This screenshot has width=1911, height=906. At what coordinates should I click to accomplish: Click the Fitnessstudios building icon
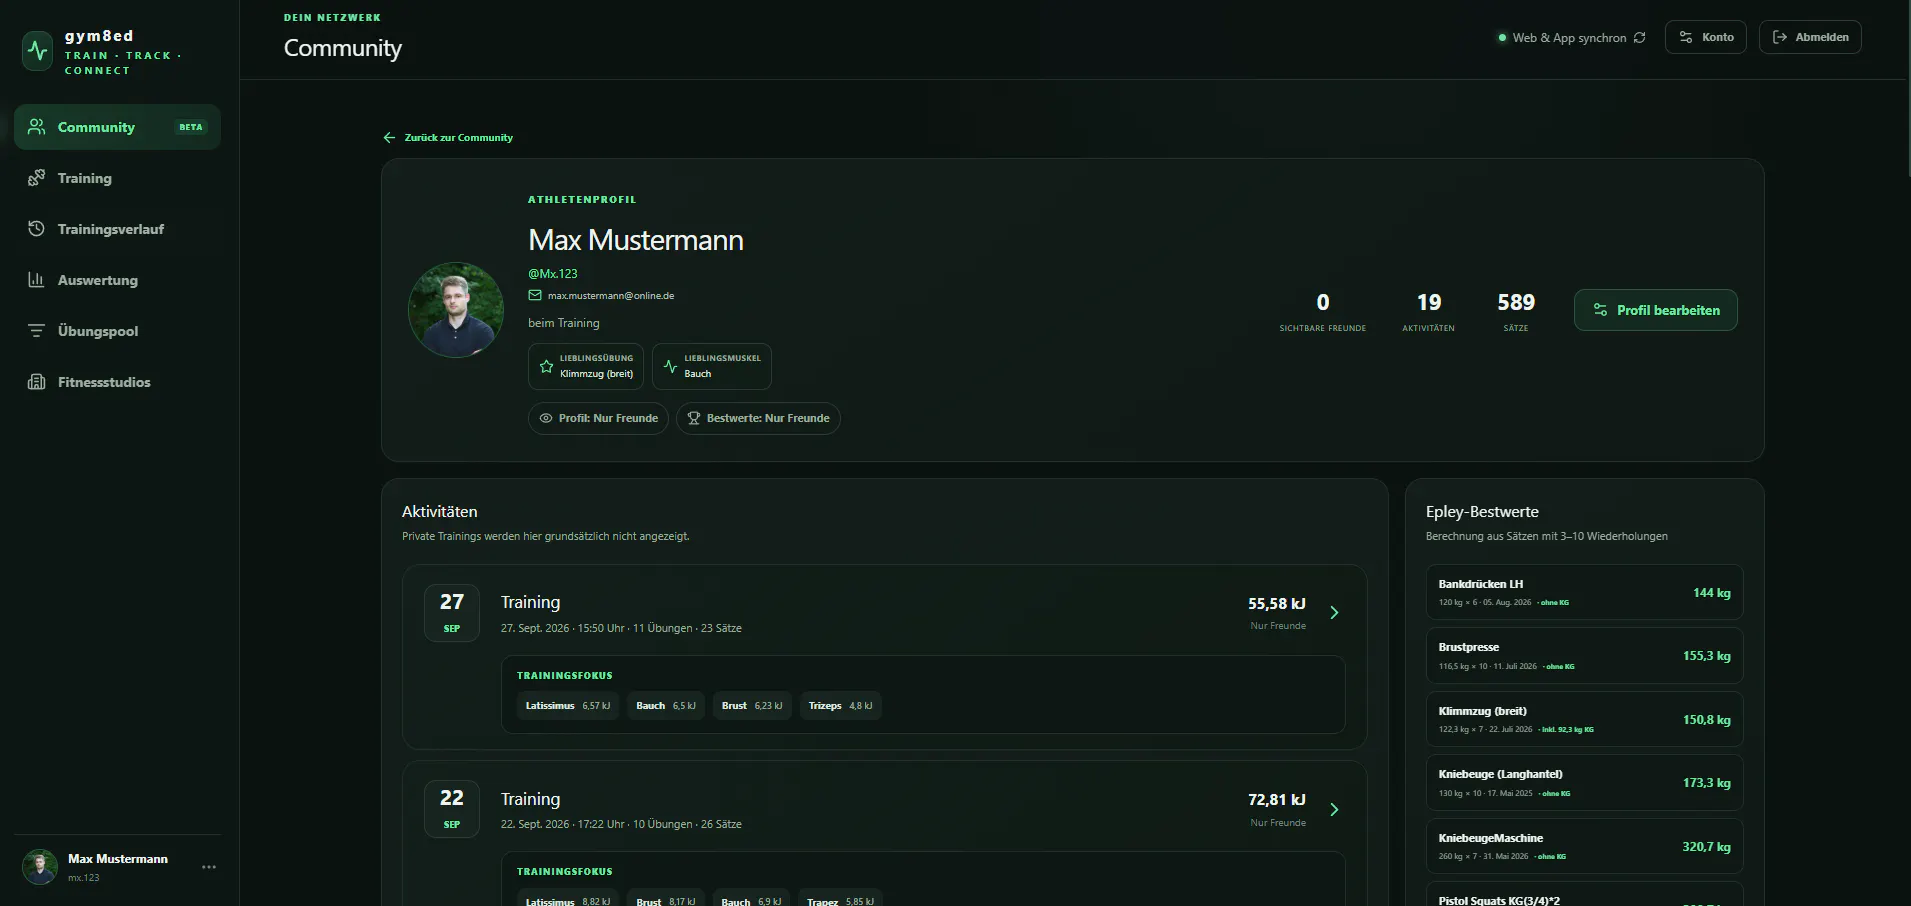click(x=37, y=382)
